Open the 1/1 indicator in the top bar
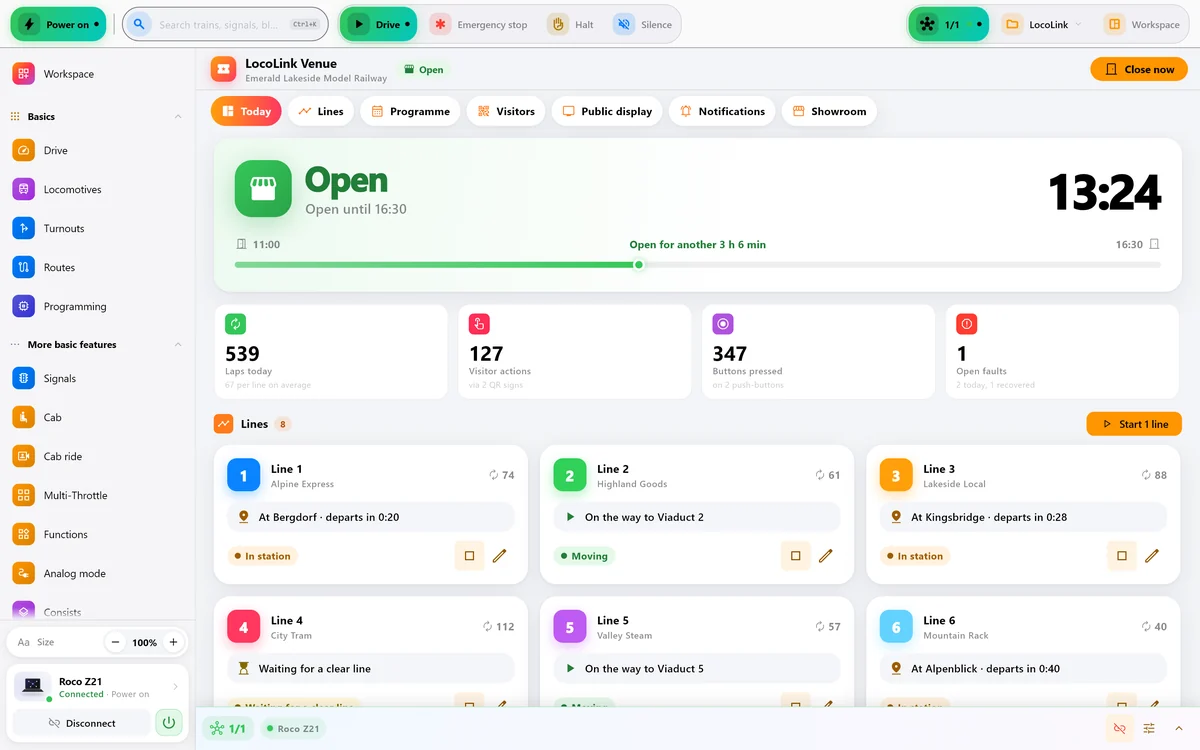 pos(948,24)
